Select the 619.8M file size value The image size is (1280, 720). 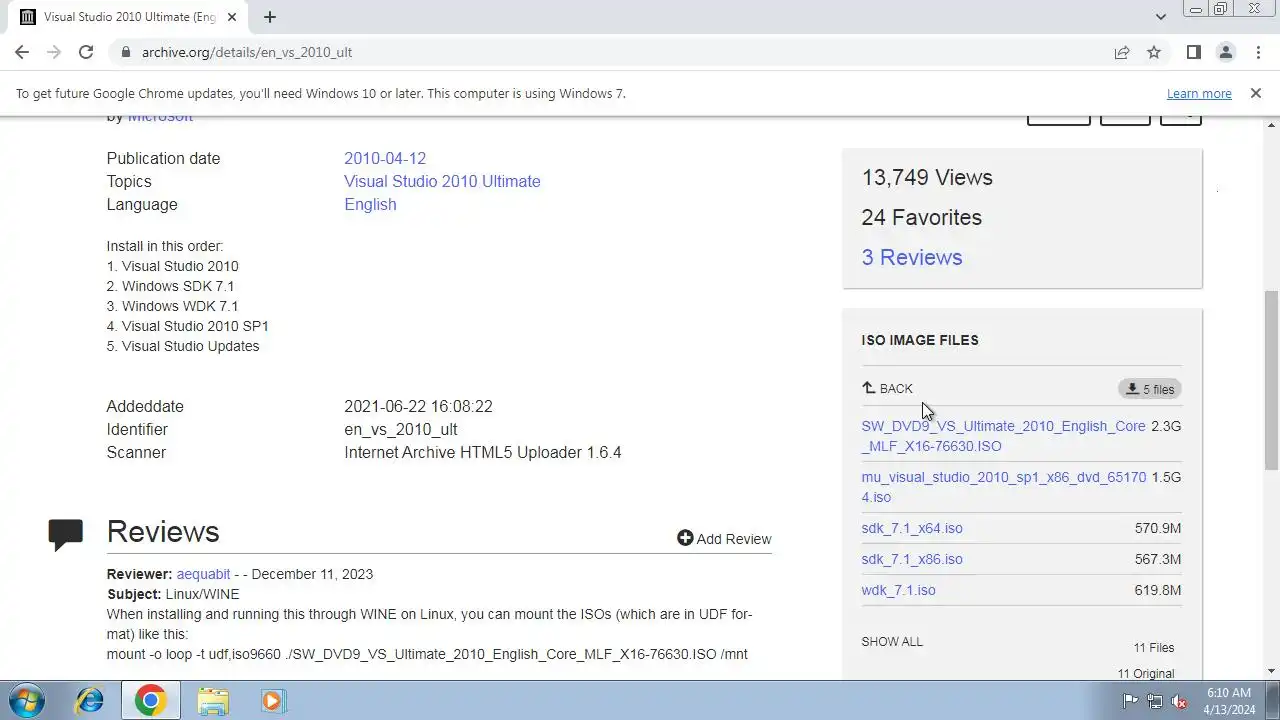coord(1158,590)
